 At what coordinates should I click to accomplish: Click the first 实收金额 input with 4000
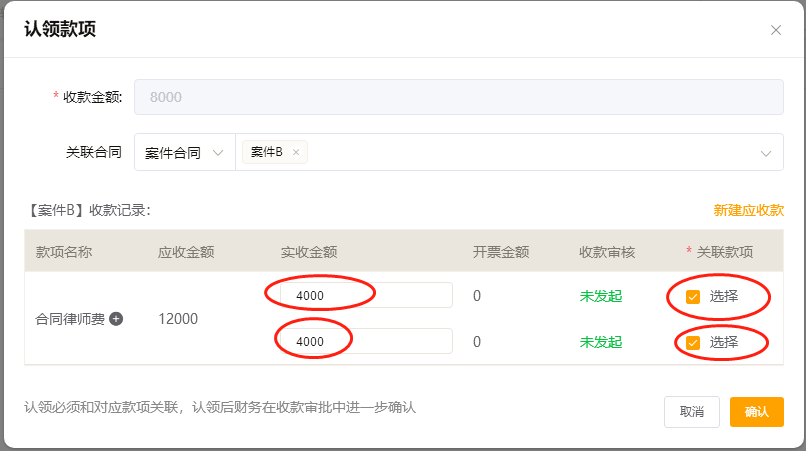(366, 296)
